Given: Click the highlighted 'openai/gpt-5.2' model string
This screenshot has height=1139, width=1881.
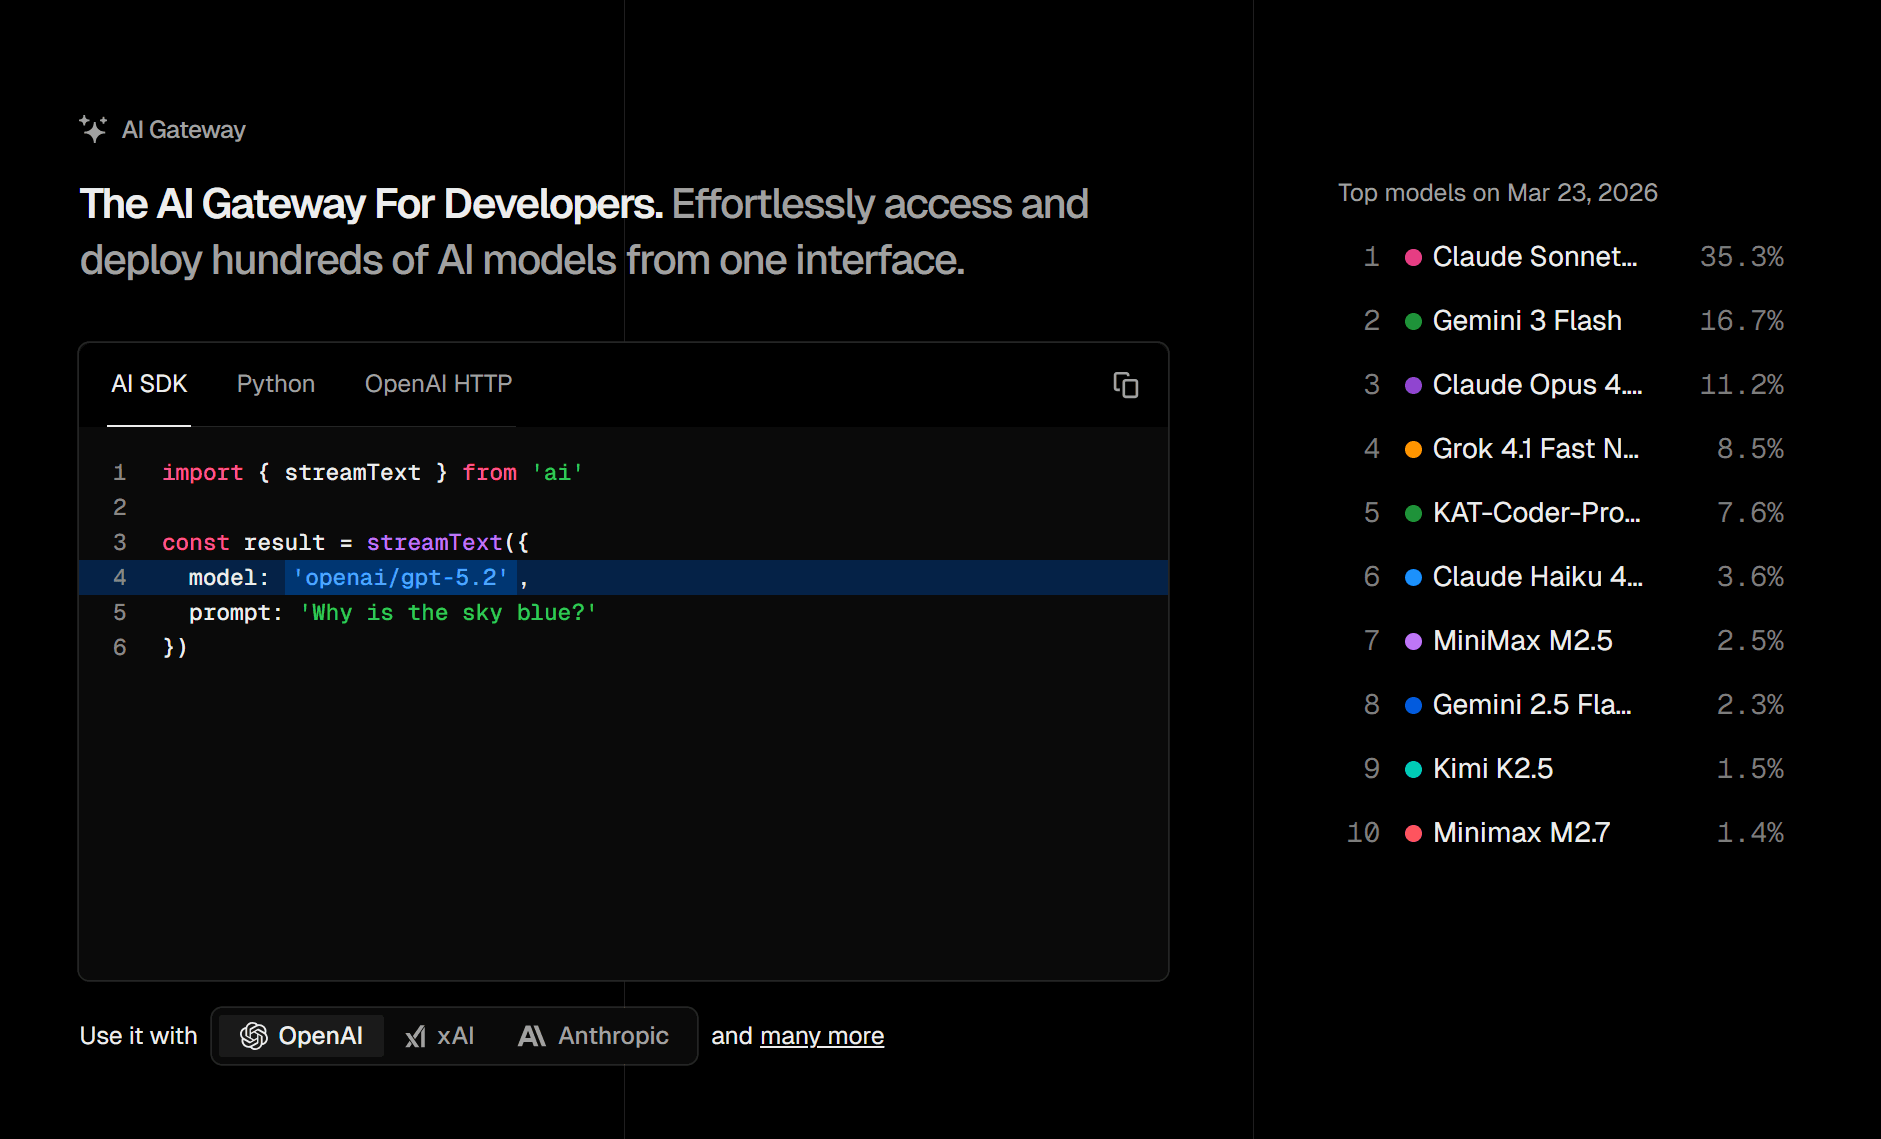Looking at the screenshot, I should pyautogui.click(x=400, y=578).
